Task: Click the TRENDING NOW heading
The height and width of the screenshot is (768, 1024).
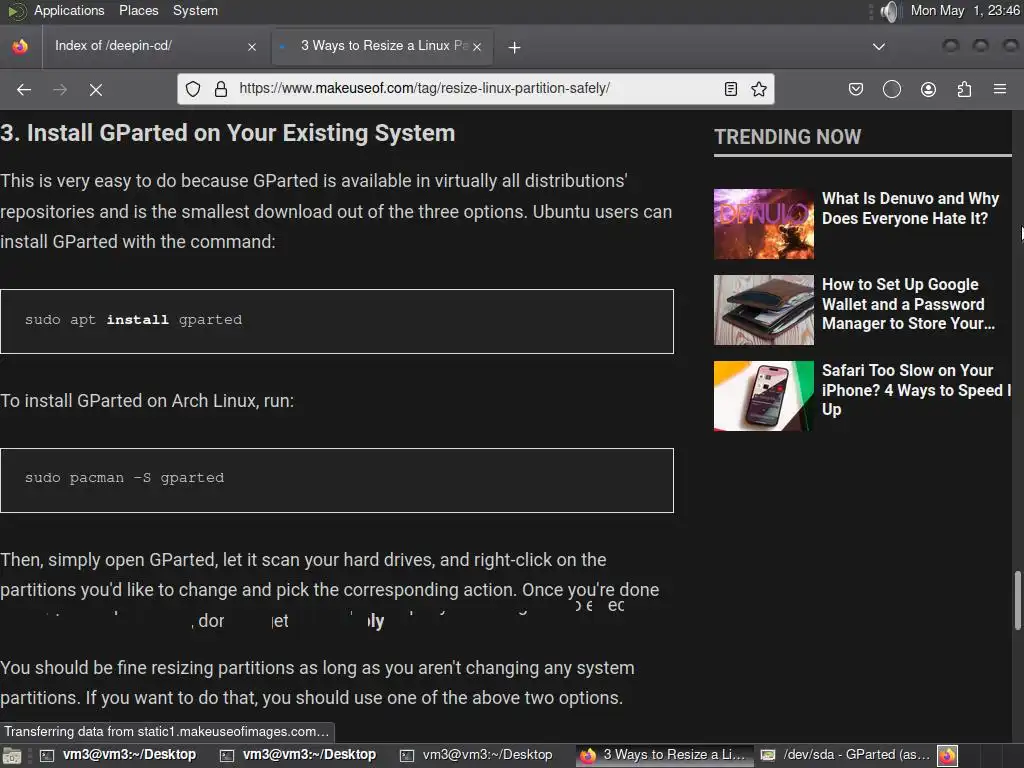Action: [788, 136]
